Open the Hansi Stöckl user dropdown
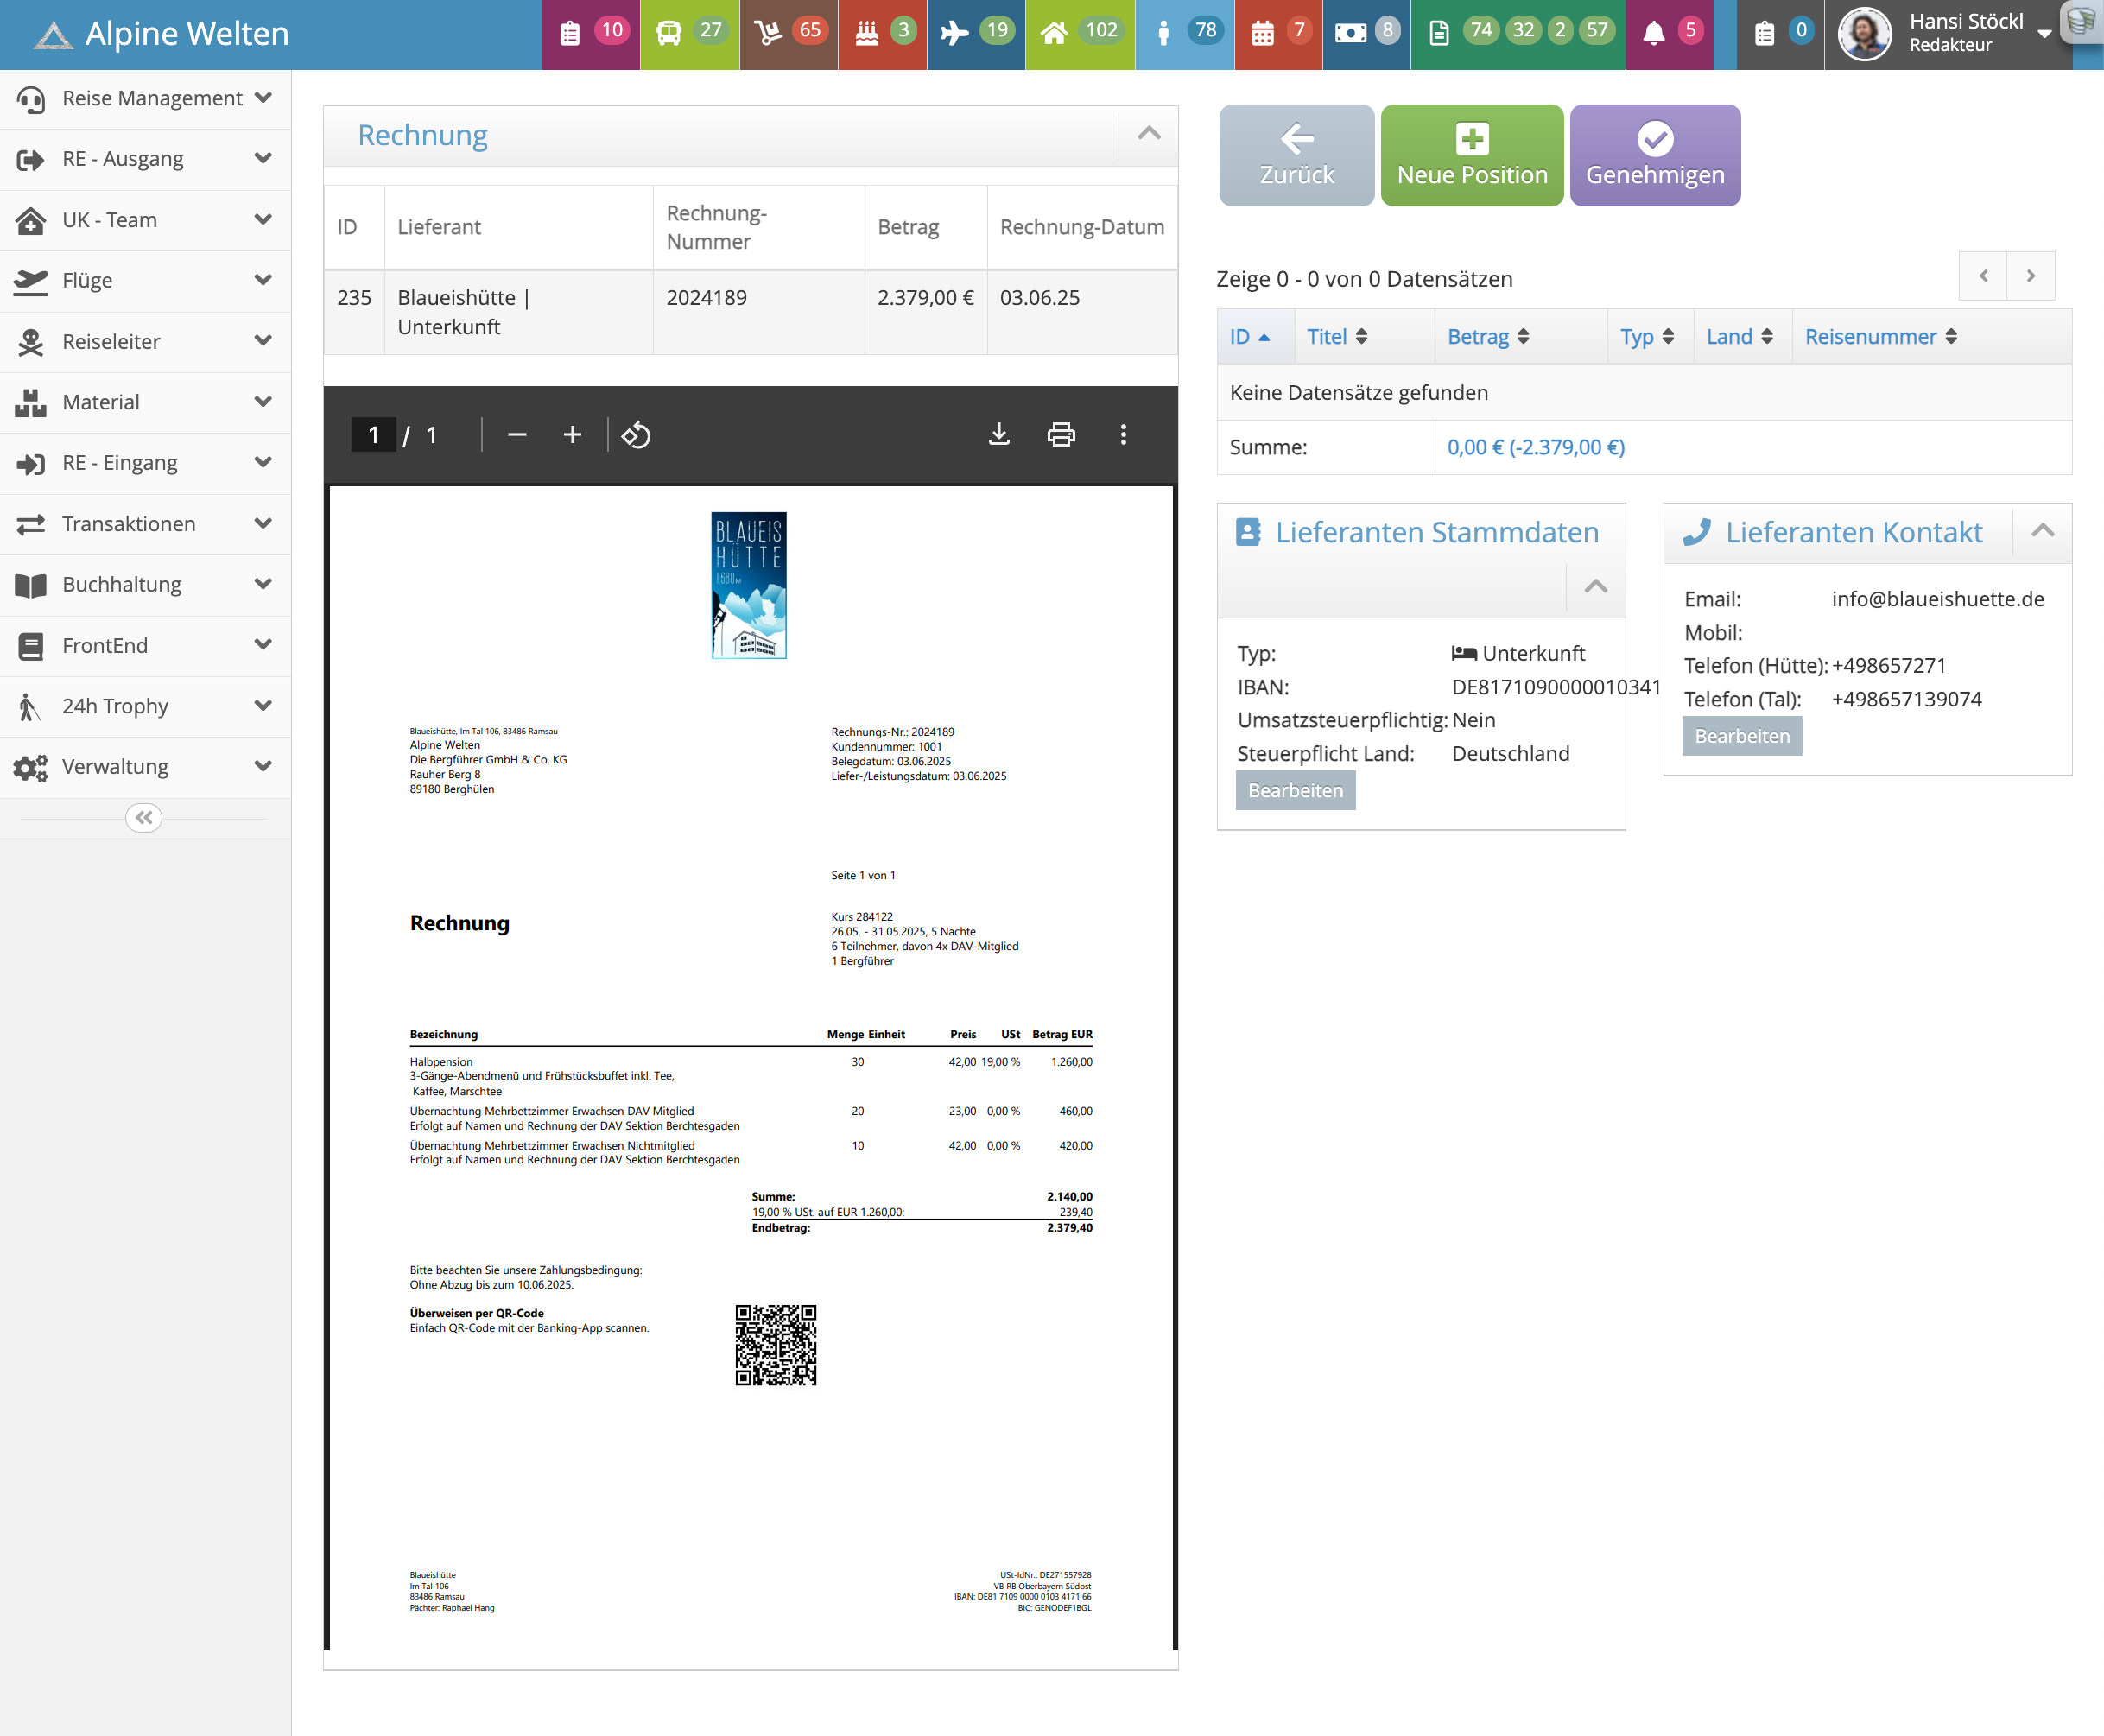 click(x=1965, y=33)
